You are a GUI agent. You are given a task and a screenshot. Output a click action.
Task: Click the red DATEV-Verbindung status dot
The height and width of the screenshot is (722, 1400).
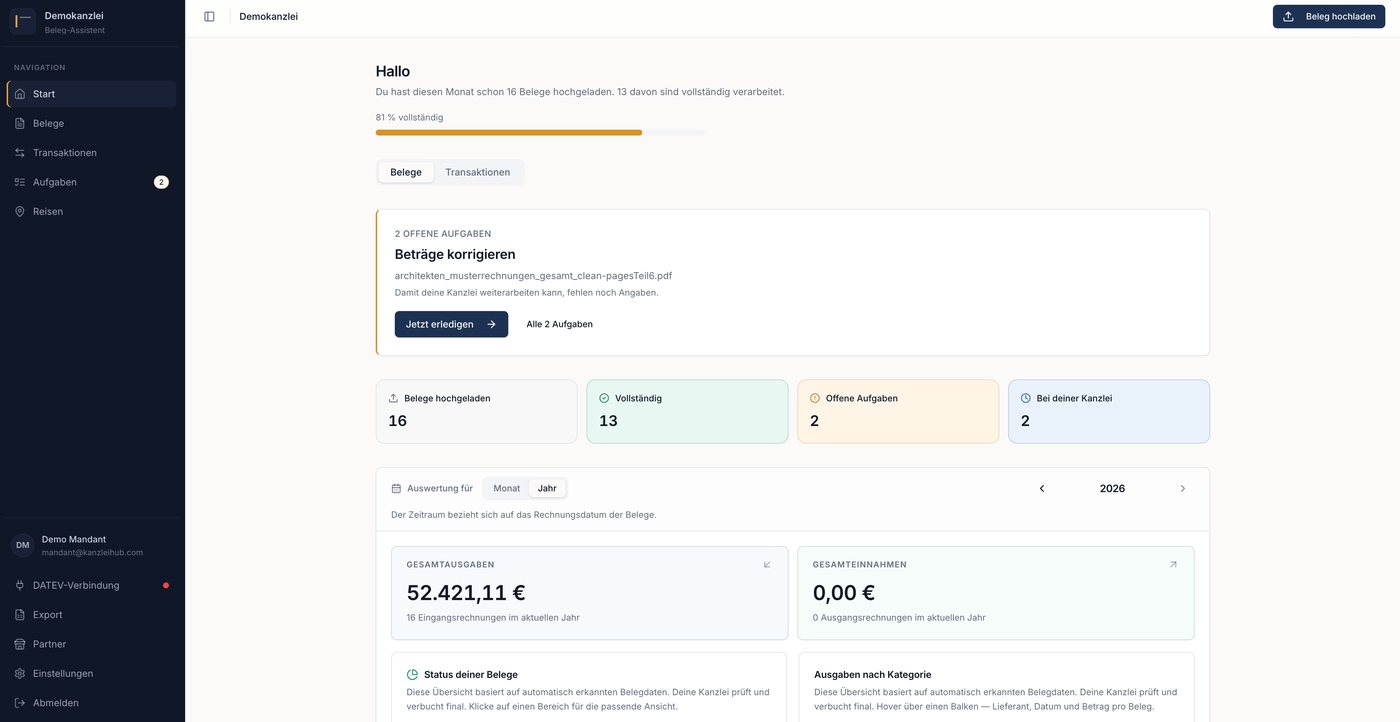click(x=166, y=585)
